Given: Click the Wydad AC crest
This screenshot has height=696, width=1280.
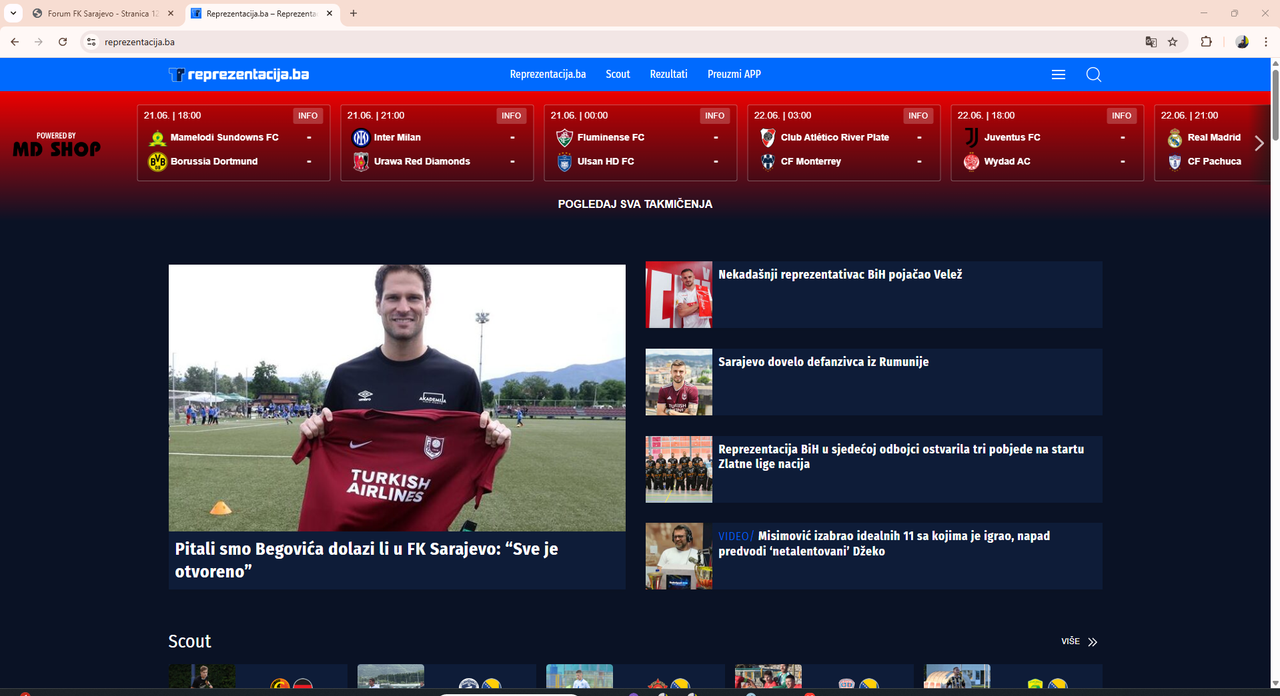Looking at the screenshot, I should pos(972,162).
